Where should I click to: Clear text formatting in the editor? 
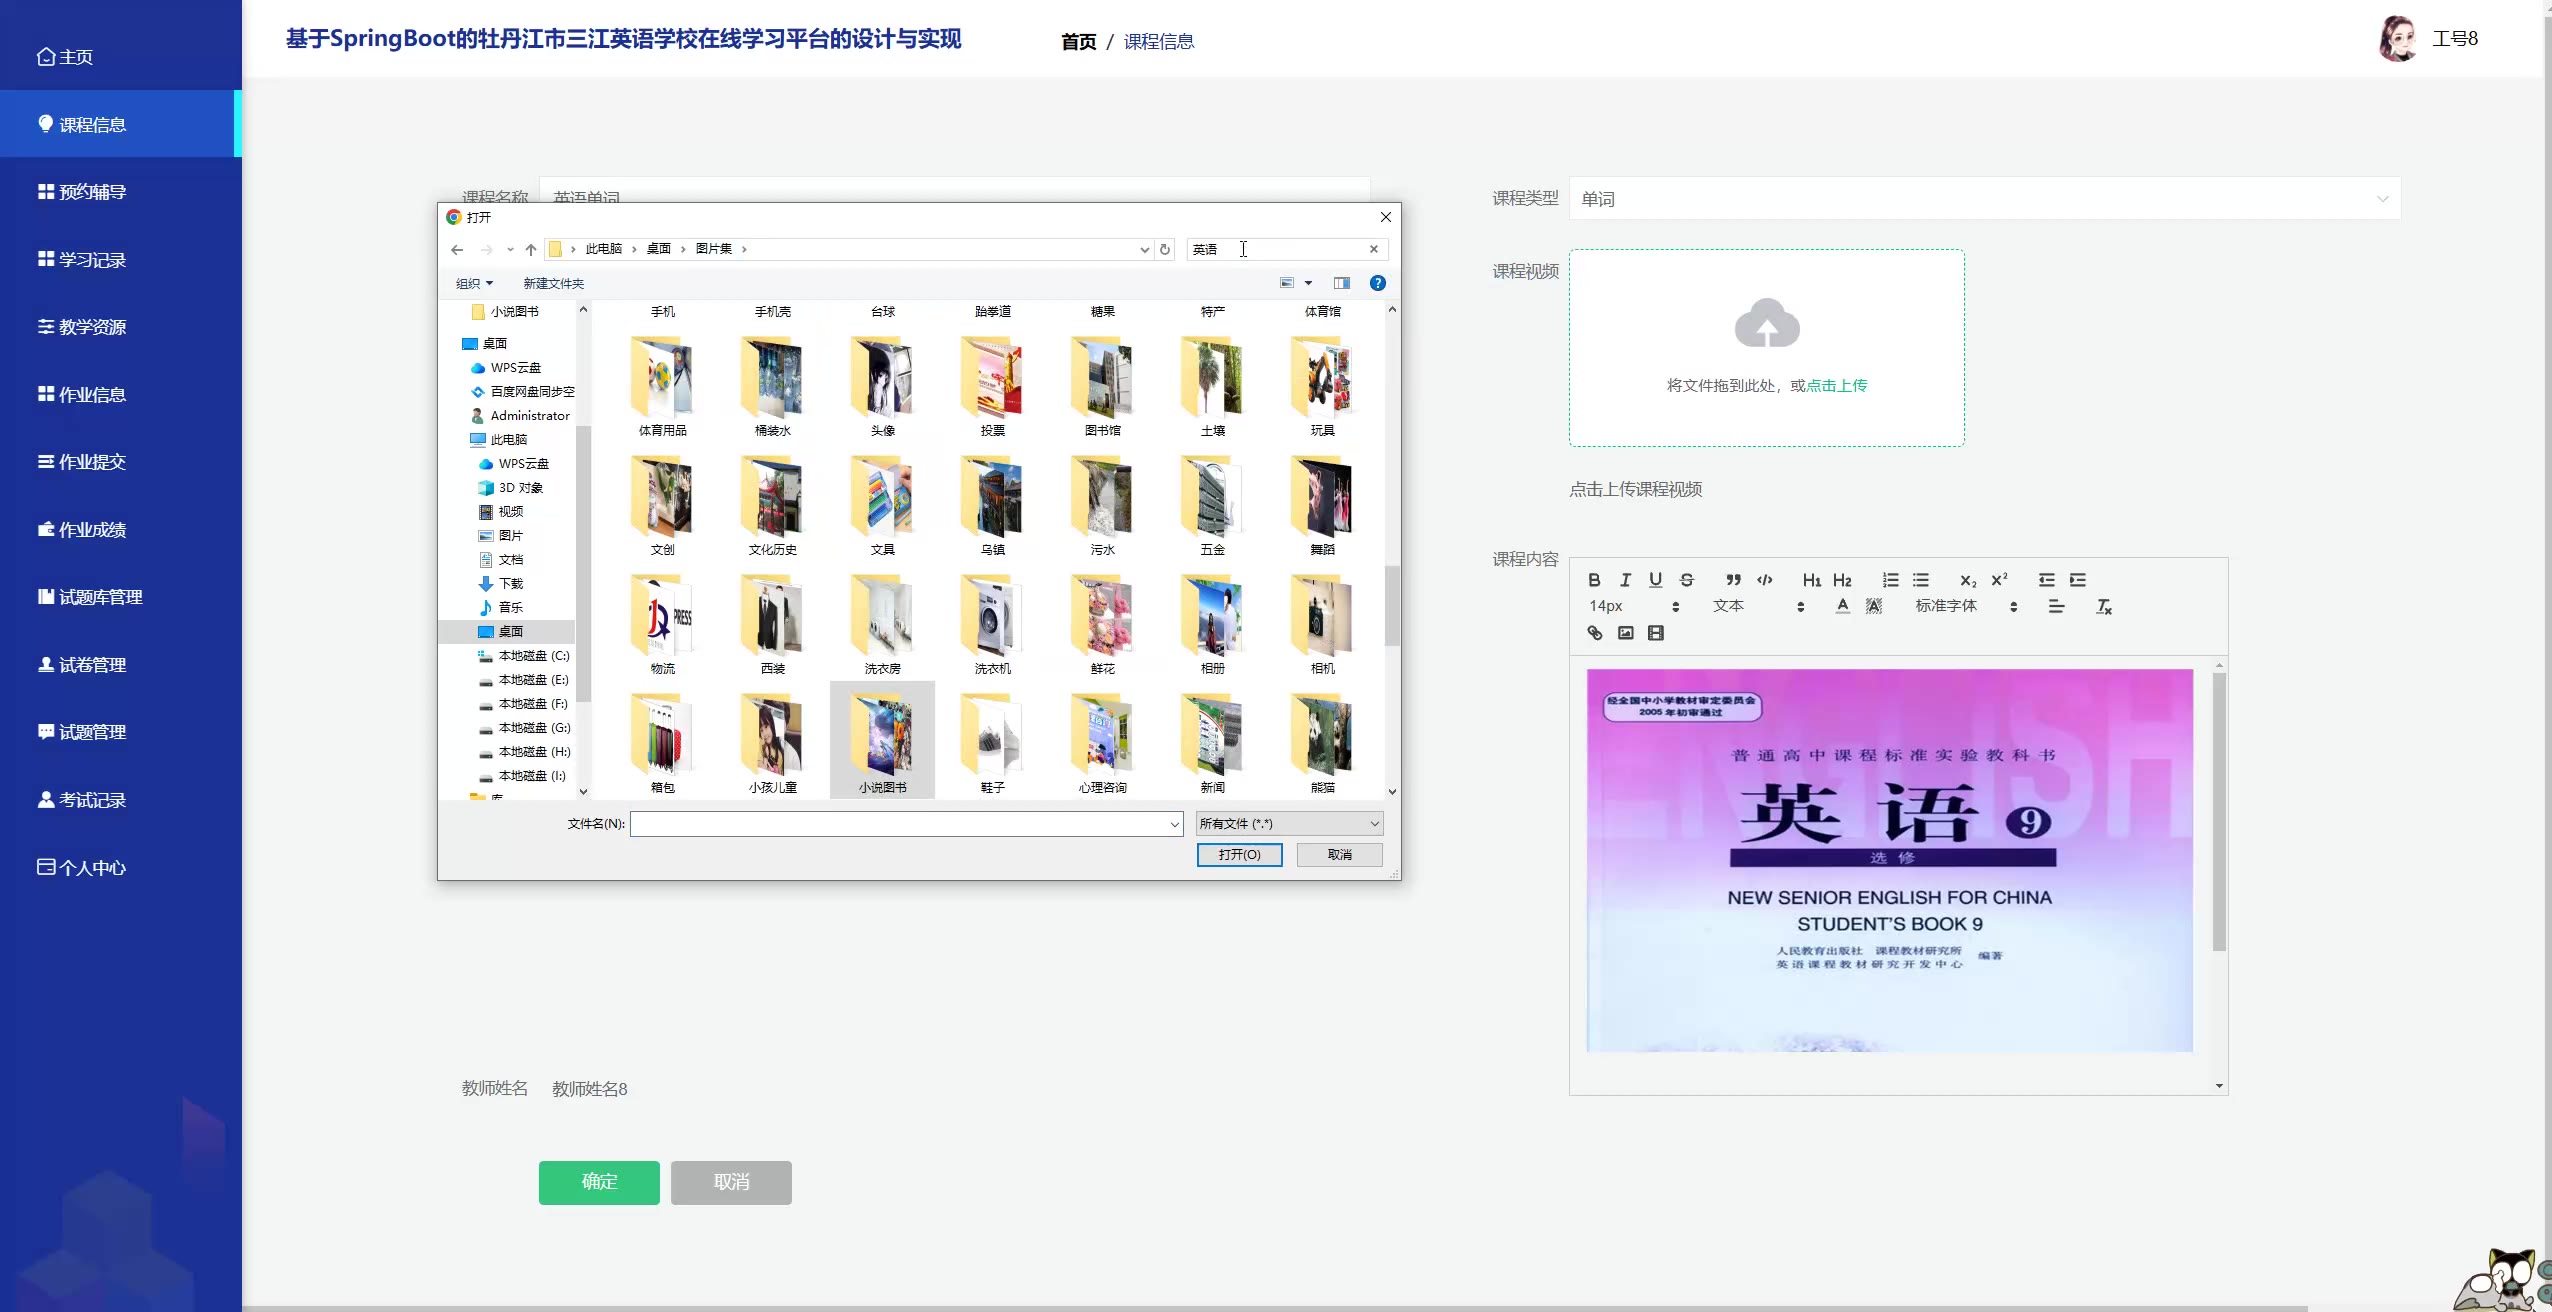pyautogui.click(x=2104, y=607)
